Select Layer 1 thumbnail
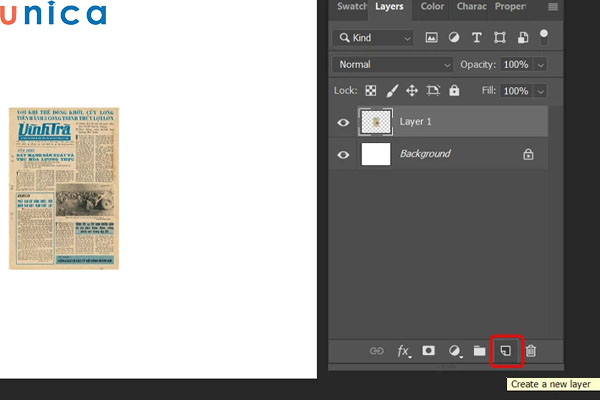The height and width of the screenshot is (400, 600). coord(376,122)
